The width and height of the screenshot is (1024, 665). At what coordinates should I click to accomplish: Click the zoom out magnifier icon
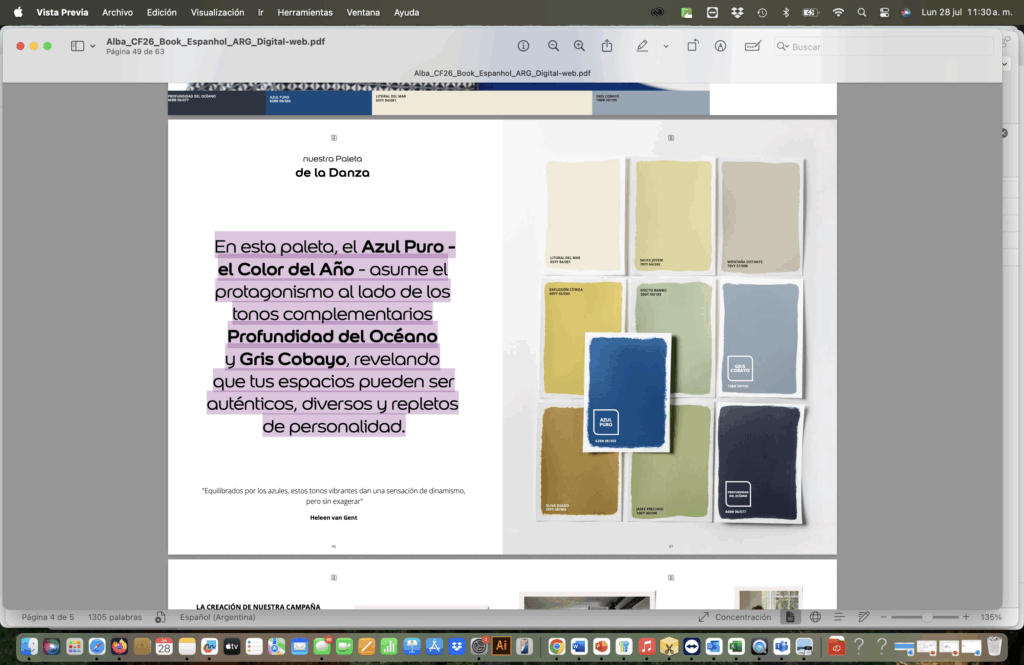(553, 46)
